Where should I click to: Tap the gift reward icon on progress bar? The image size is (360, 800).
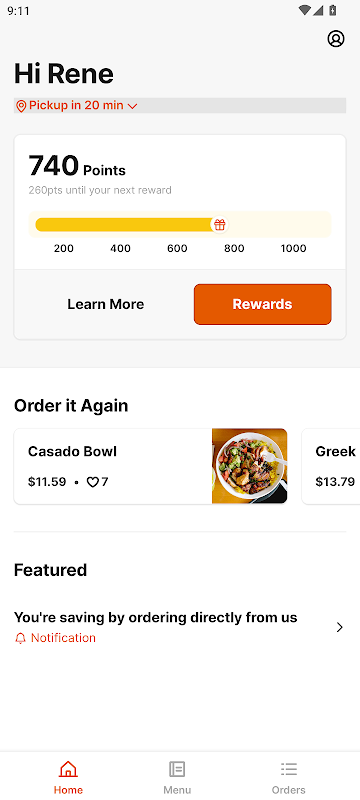coord(219,224)
